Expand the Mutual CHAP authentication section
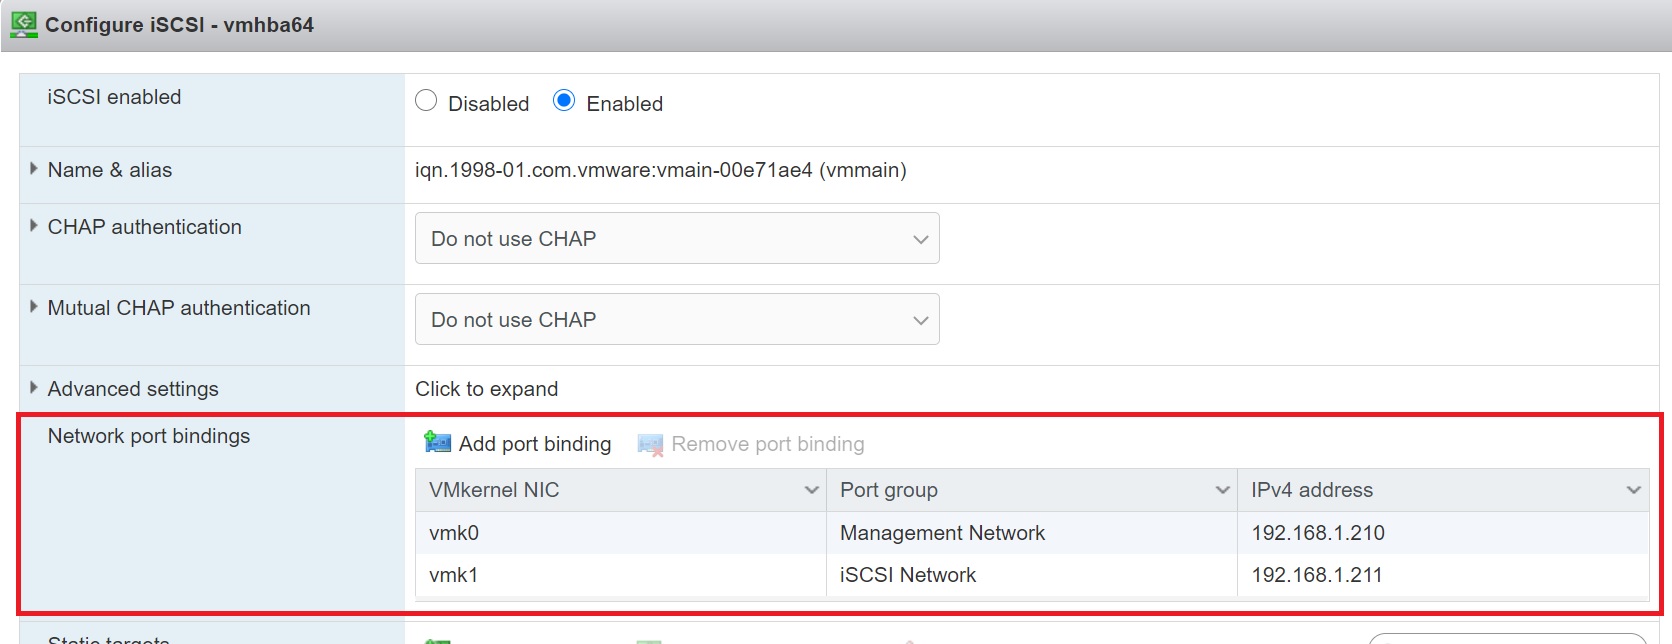 (x=34, y=307)
